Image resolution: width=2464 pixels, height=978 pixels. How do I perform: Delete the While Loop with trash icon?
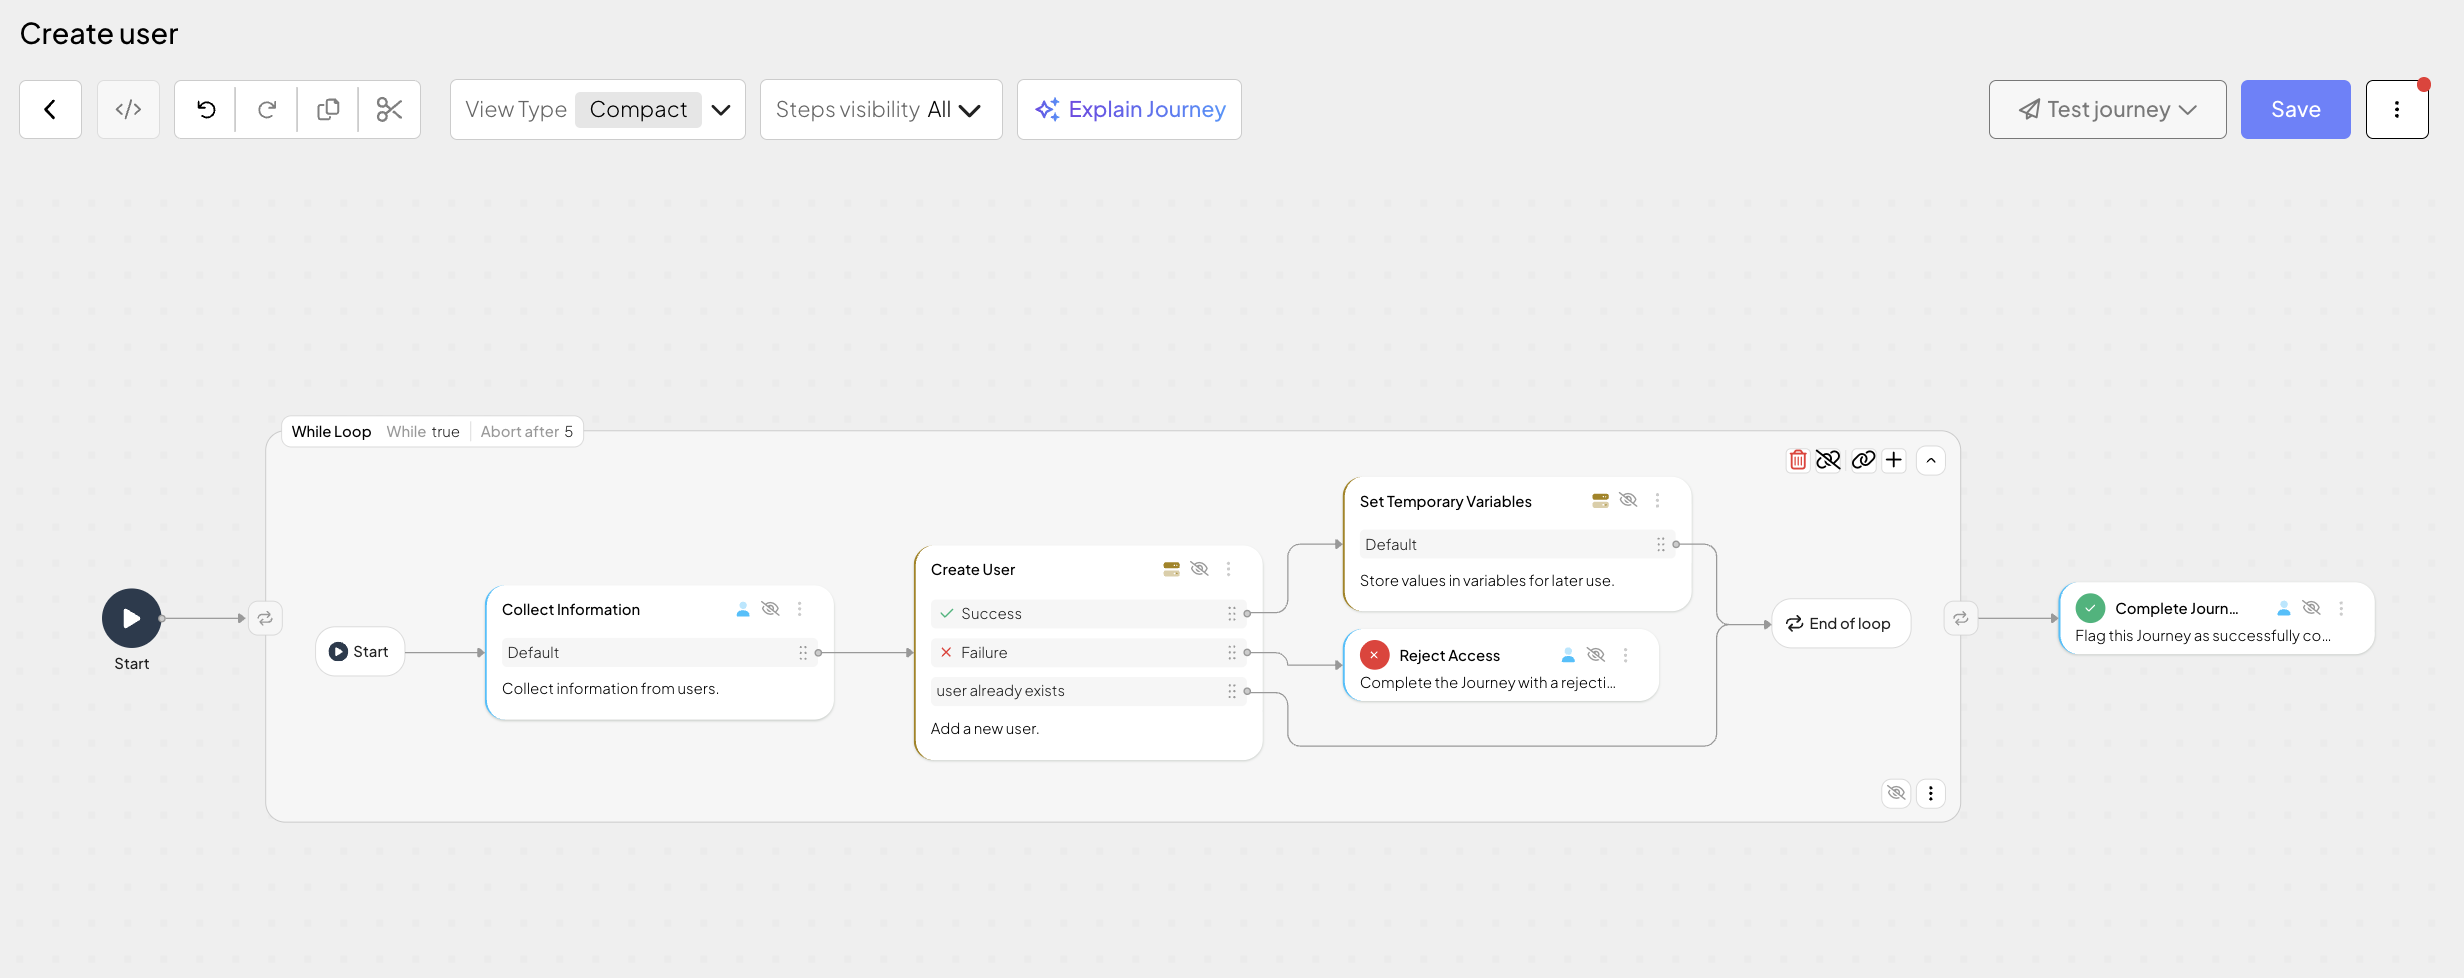[1798, 460]
